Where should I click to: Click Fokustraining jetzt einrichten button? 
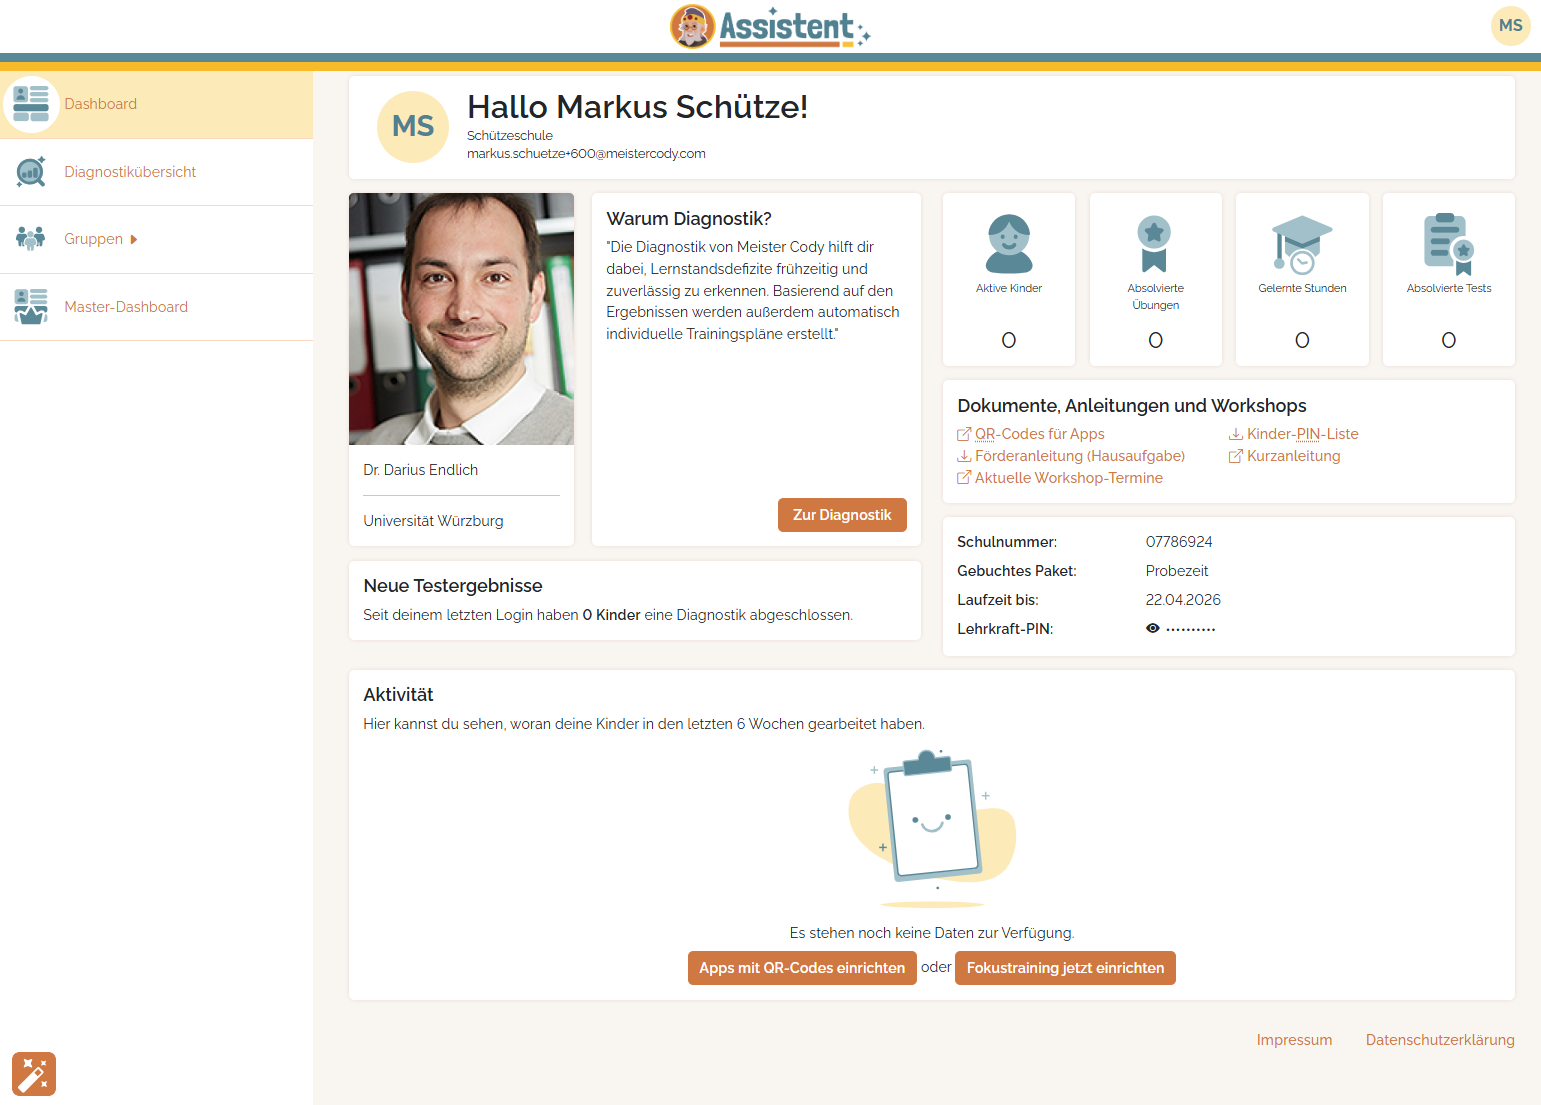1065,968
